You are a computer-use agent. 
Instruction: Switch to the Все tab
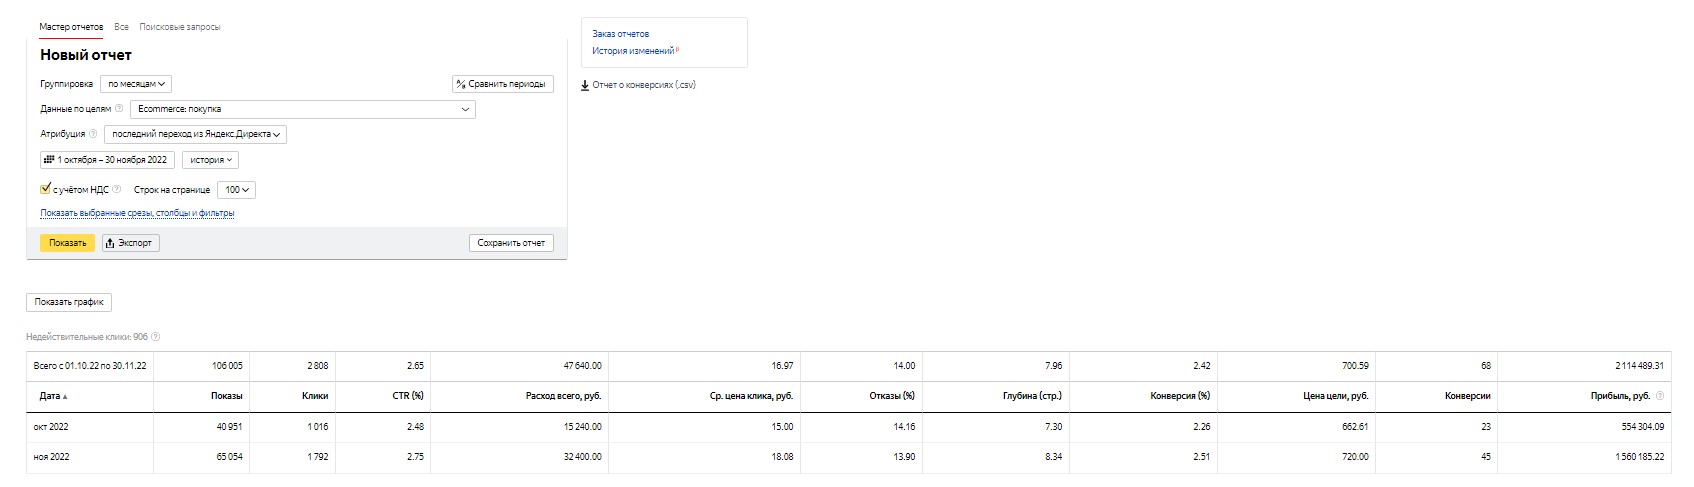pos(121,27)
